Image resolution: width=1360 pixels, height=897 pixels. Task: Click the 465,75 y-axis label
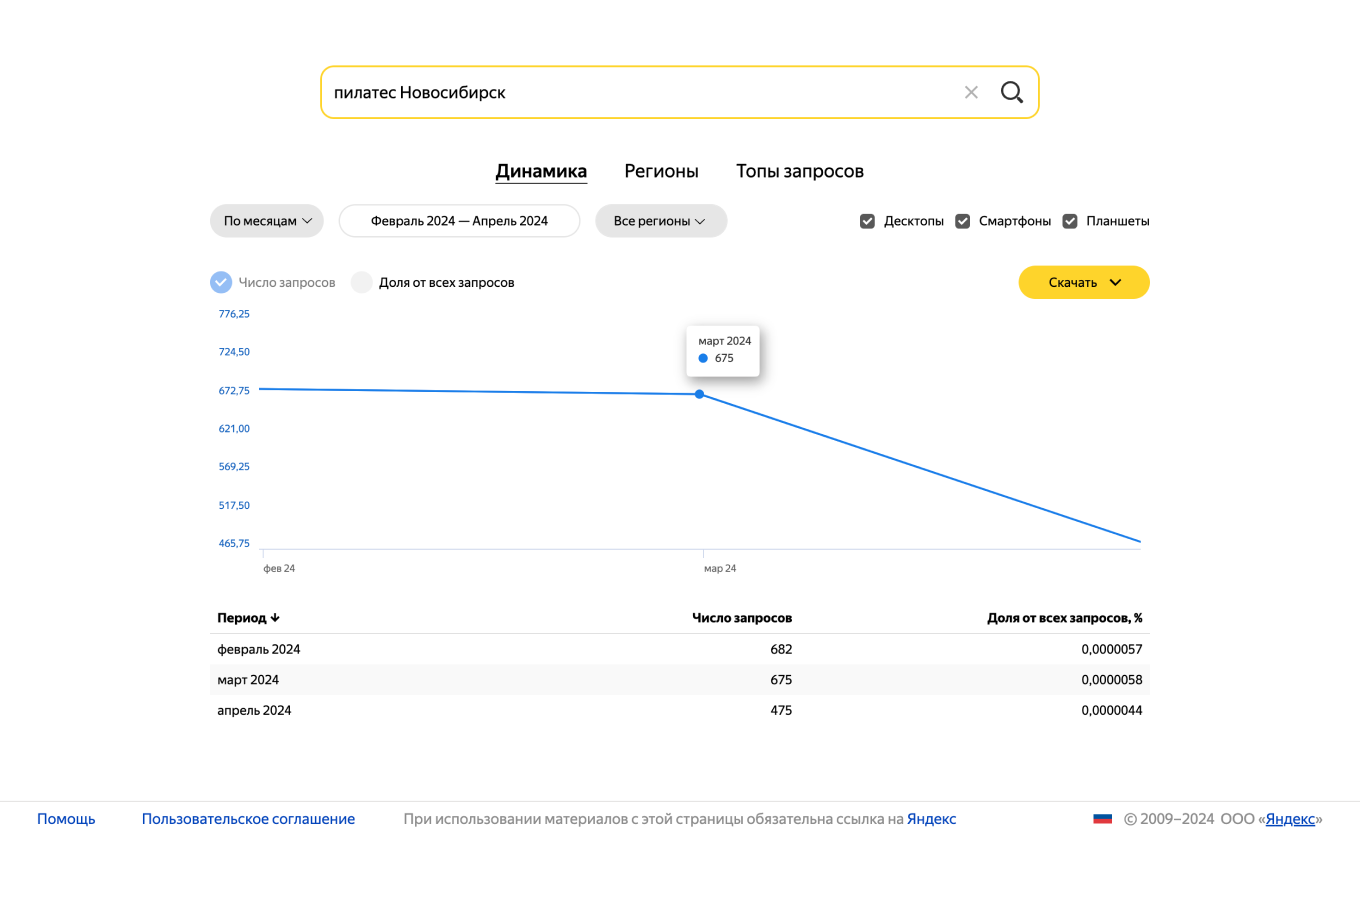(234, 543)
